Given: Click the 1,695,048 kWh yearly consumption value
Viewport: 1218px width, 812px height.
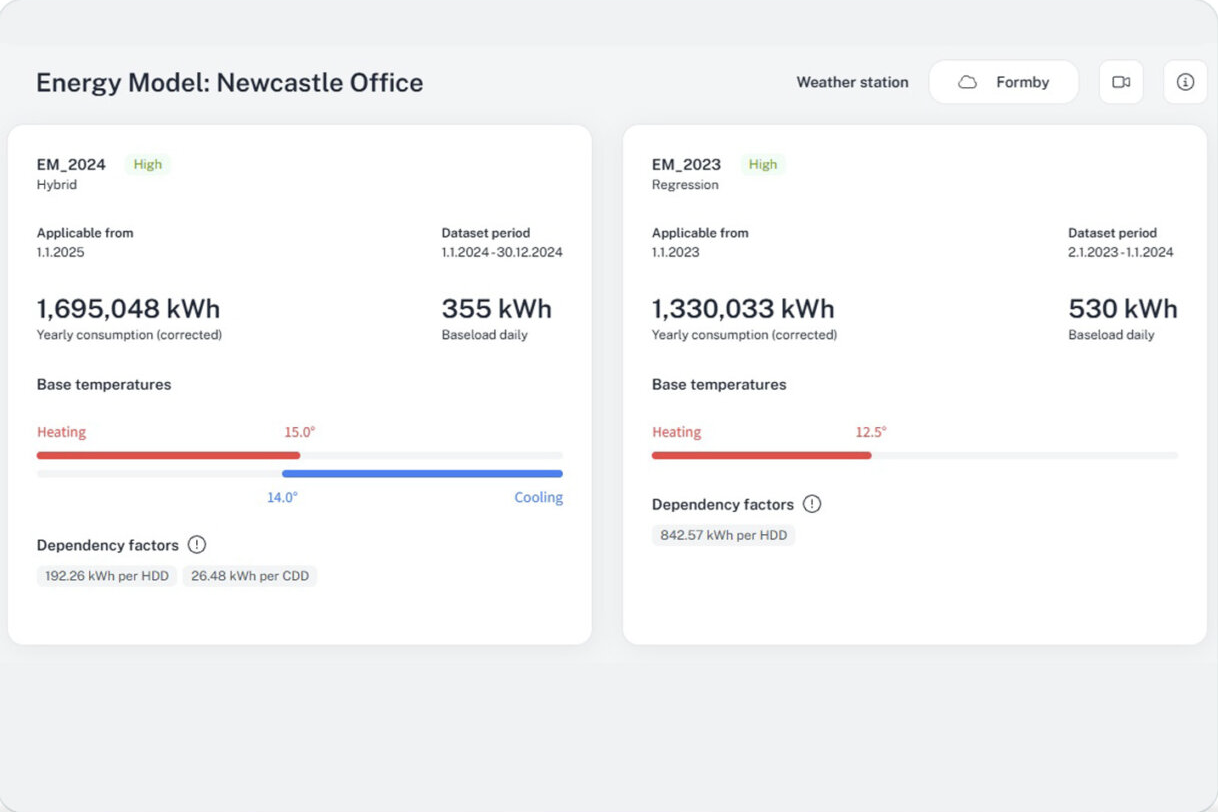Looking at the screenshot, I should 128,309.
